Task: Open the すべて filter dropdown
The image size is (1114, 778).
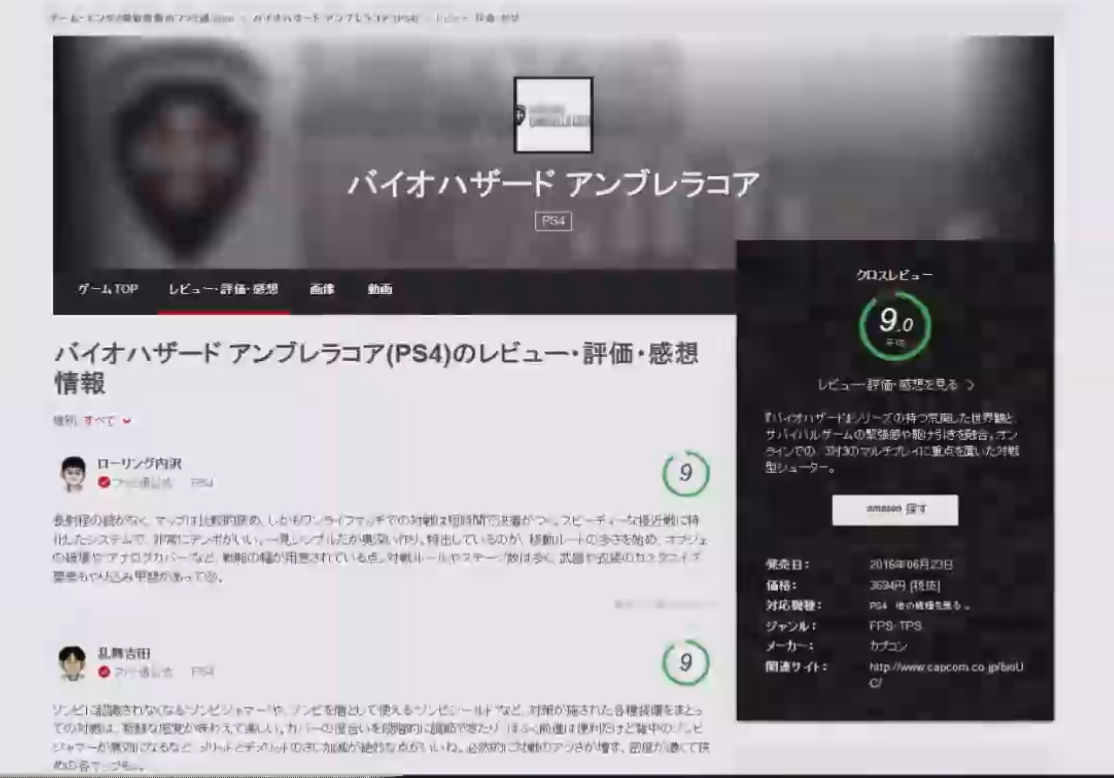Action: coord(107,421)
